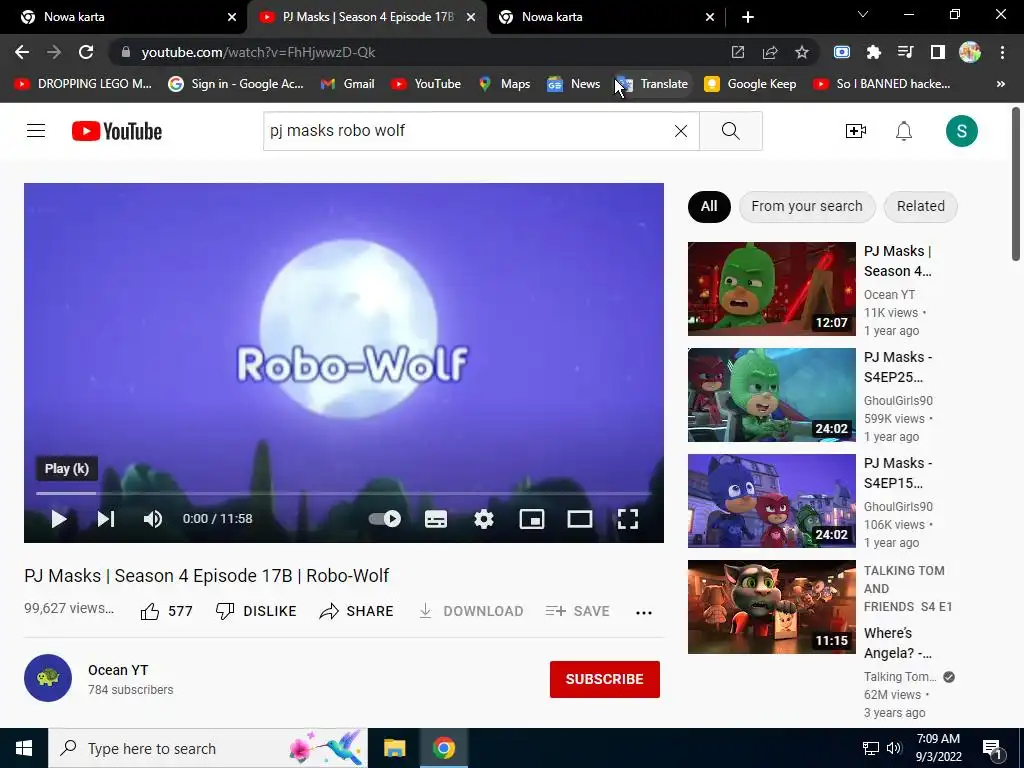Click the DOWNLOAD button

471,611
